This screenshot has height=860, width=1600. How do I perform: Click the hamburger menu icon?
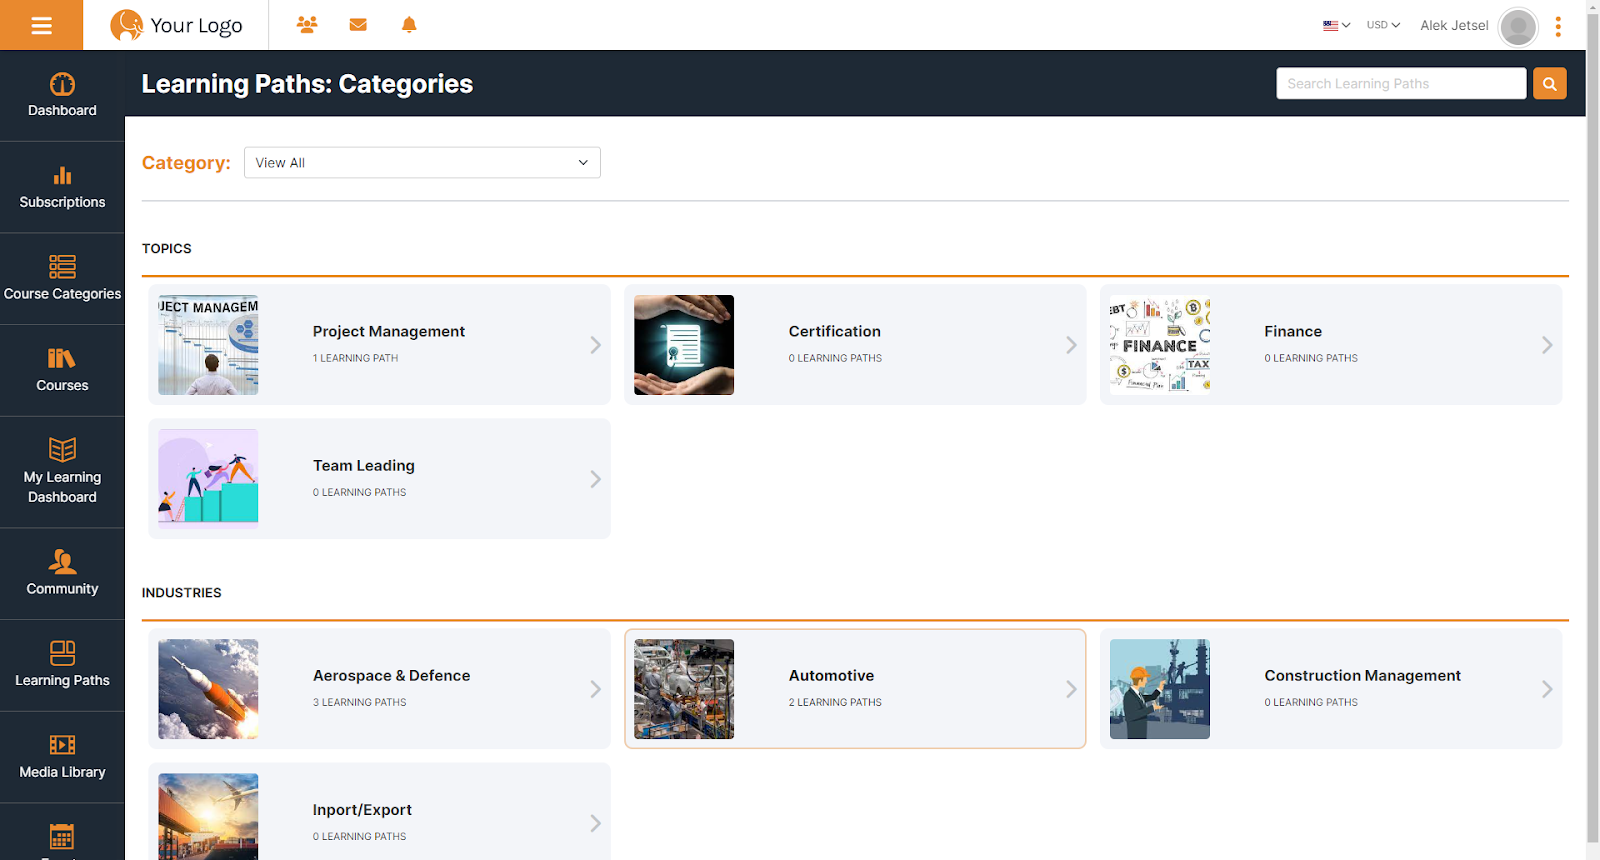(x=41, y=25)
